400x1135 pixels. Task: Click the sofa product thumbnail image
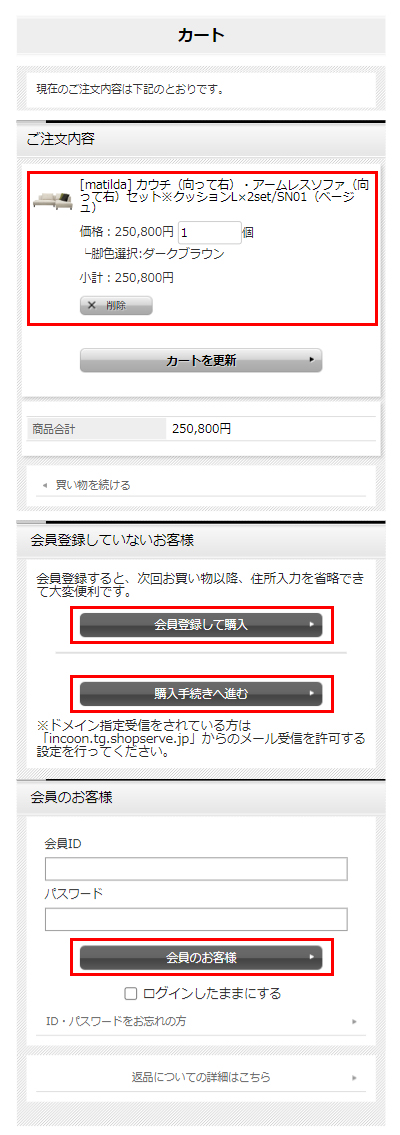(54, 200)
